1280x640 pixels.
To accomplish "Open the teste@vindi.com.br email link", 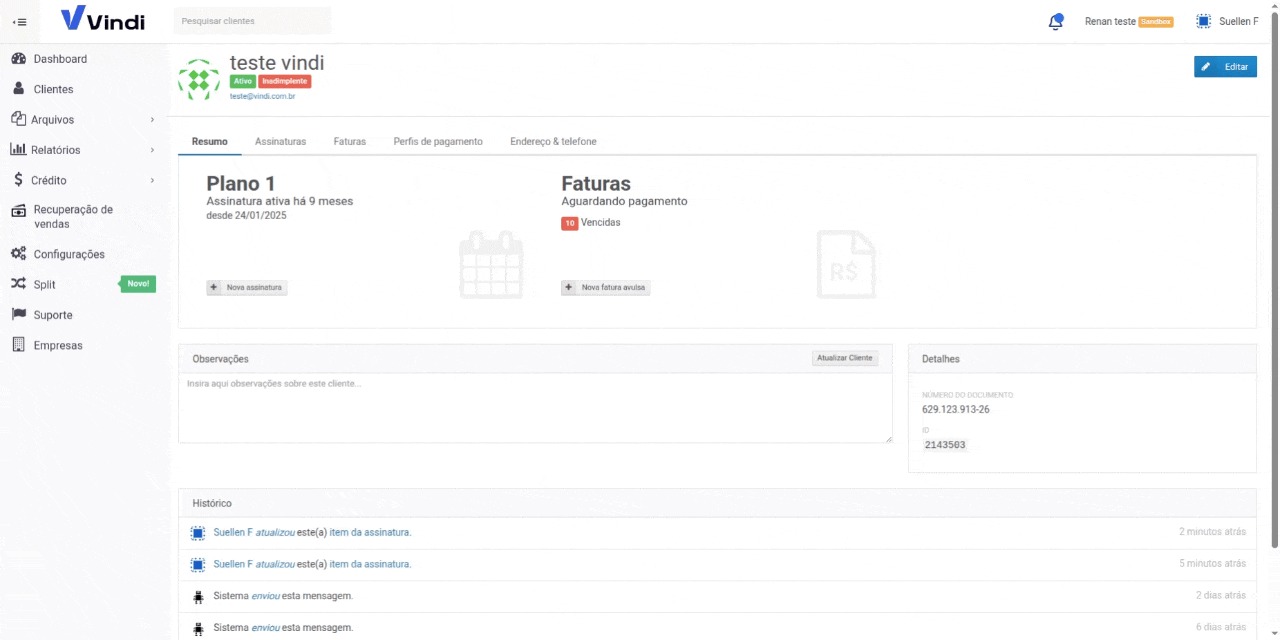I will (x=262, y=96).
